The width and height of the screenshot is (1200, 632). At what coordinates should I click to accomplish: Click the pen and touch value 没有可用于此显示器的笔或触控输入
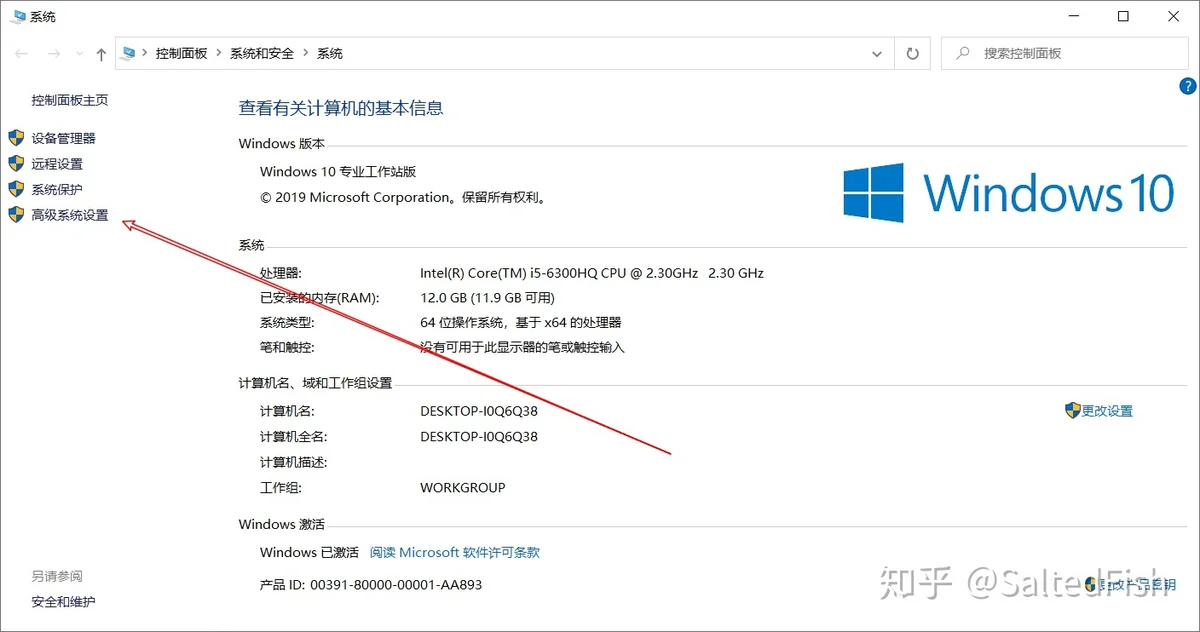pyautogui.click(x=523, y=348)
